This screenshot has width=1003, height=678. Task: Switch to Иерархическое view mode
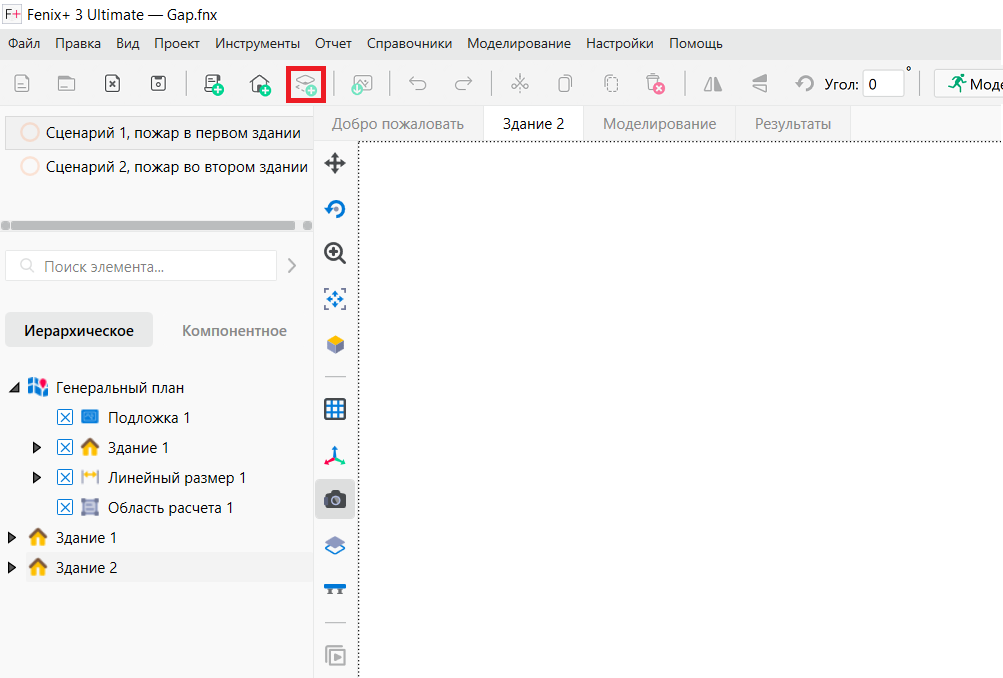[x=79, y=330]
